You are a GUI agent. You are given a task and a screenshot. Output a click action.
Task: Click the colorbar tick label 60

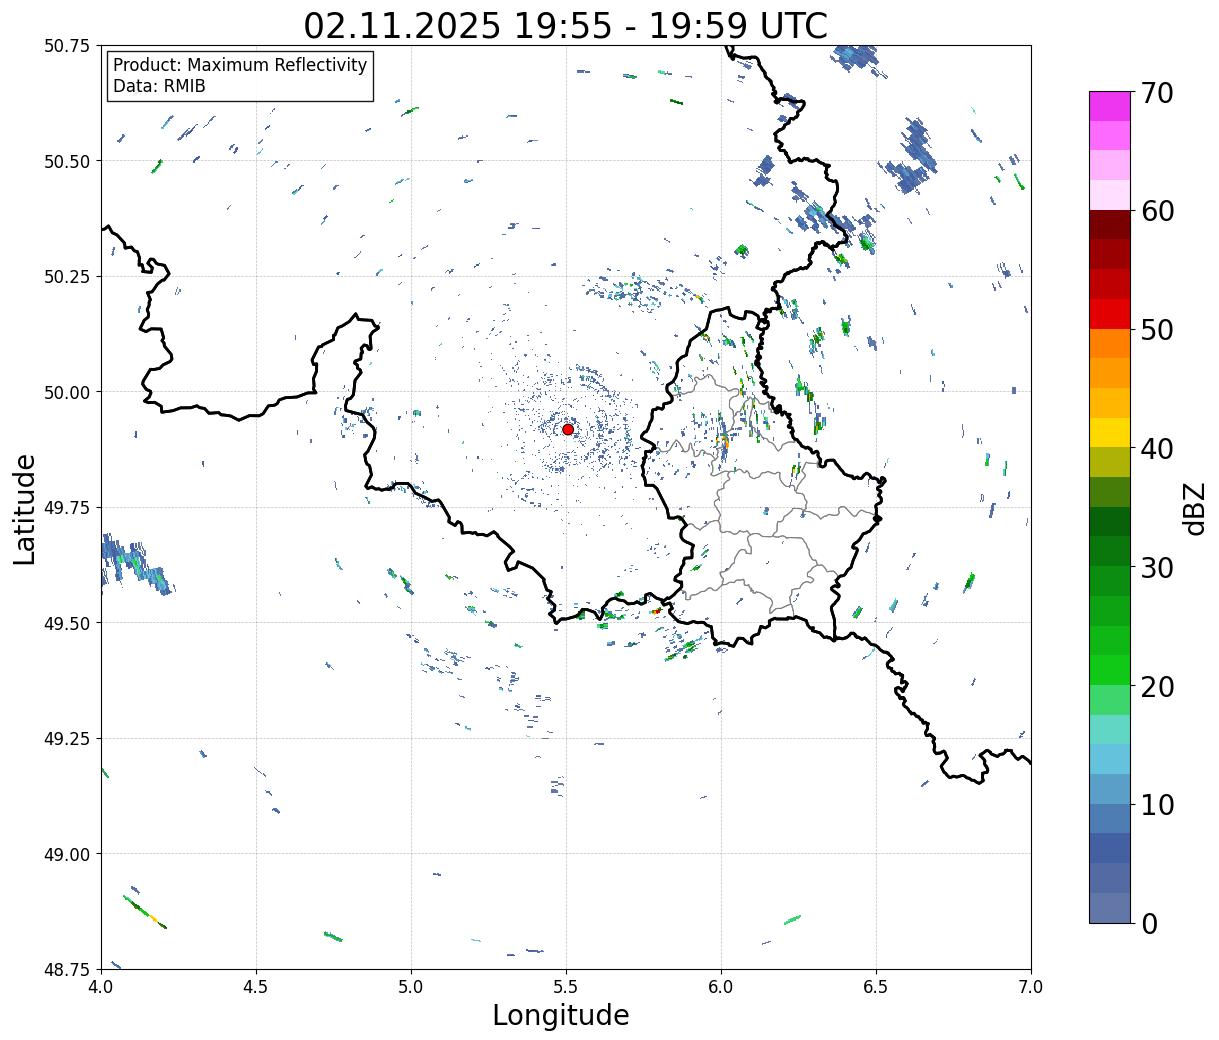1156,211
